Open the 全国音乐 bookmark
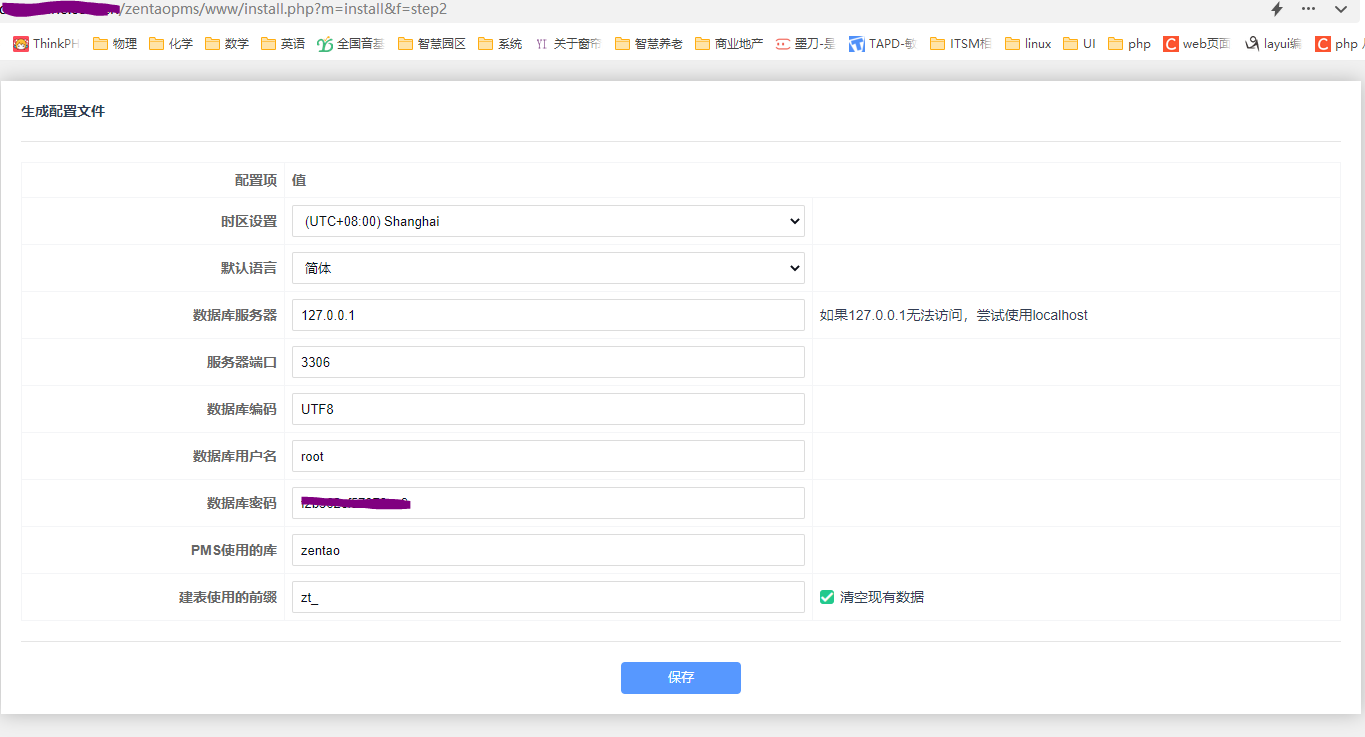Viewport: 1365px width, 737px height. pos(350,44)
